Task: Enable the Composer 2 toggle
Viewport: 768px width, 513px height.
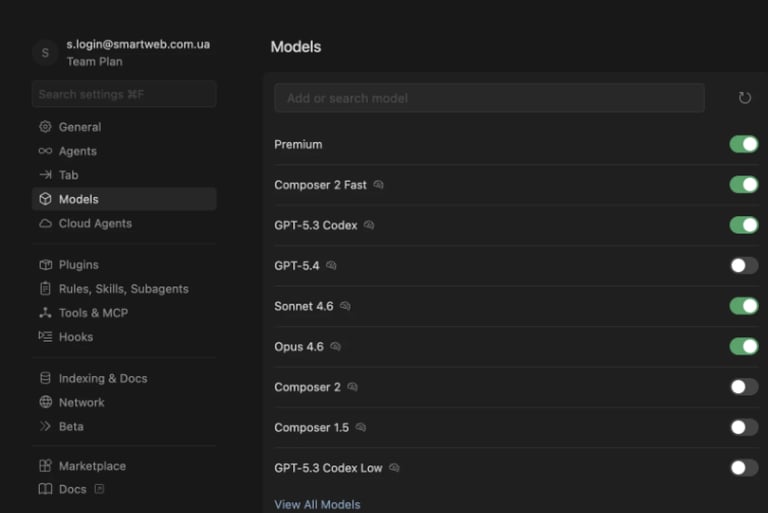Action: [x=744, y=387]
